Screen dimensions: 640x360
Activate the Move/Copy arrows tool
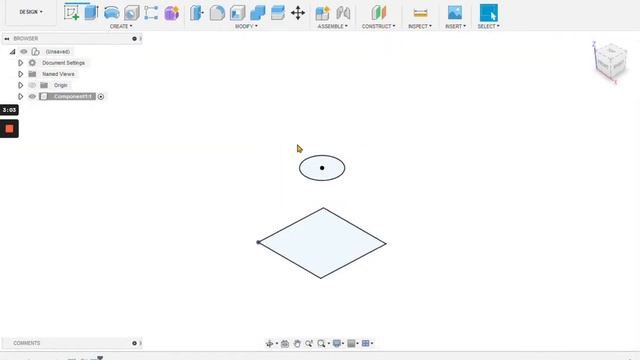pos(298,13)
